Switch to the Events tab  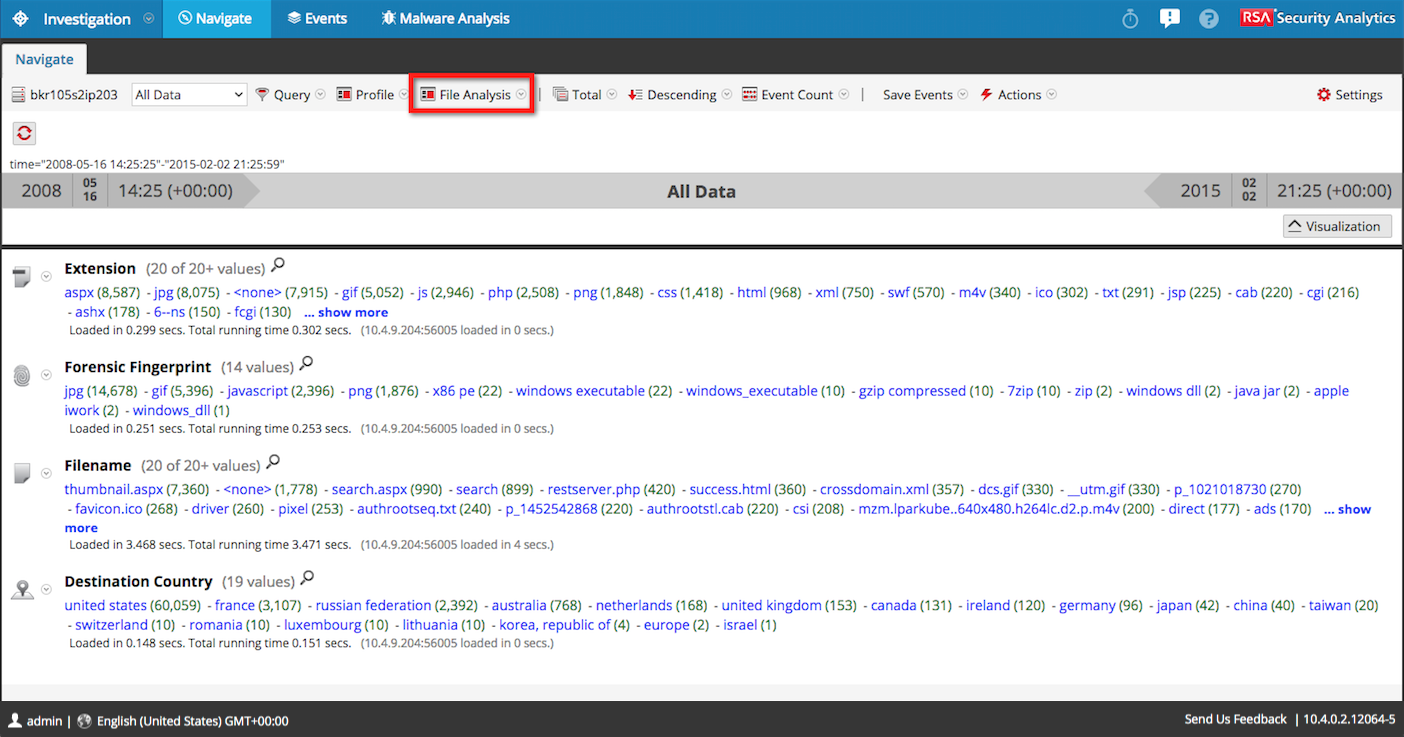coord(317,18)
